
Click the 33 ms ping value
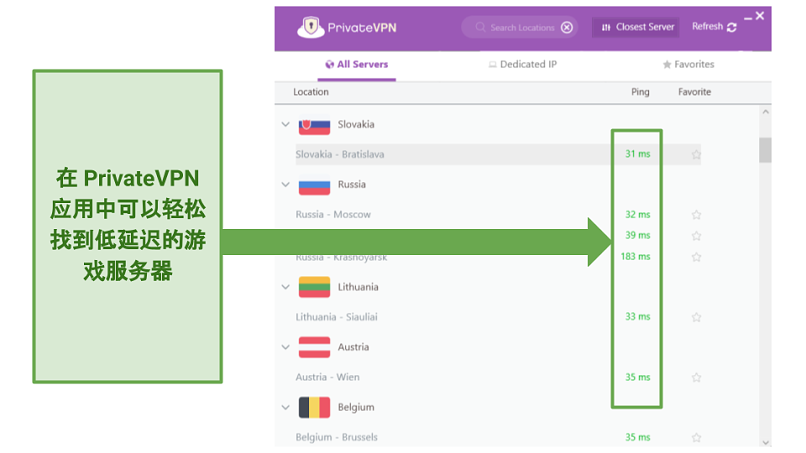637,316
